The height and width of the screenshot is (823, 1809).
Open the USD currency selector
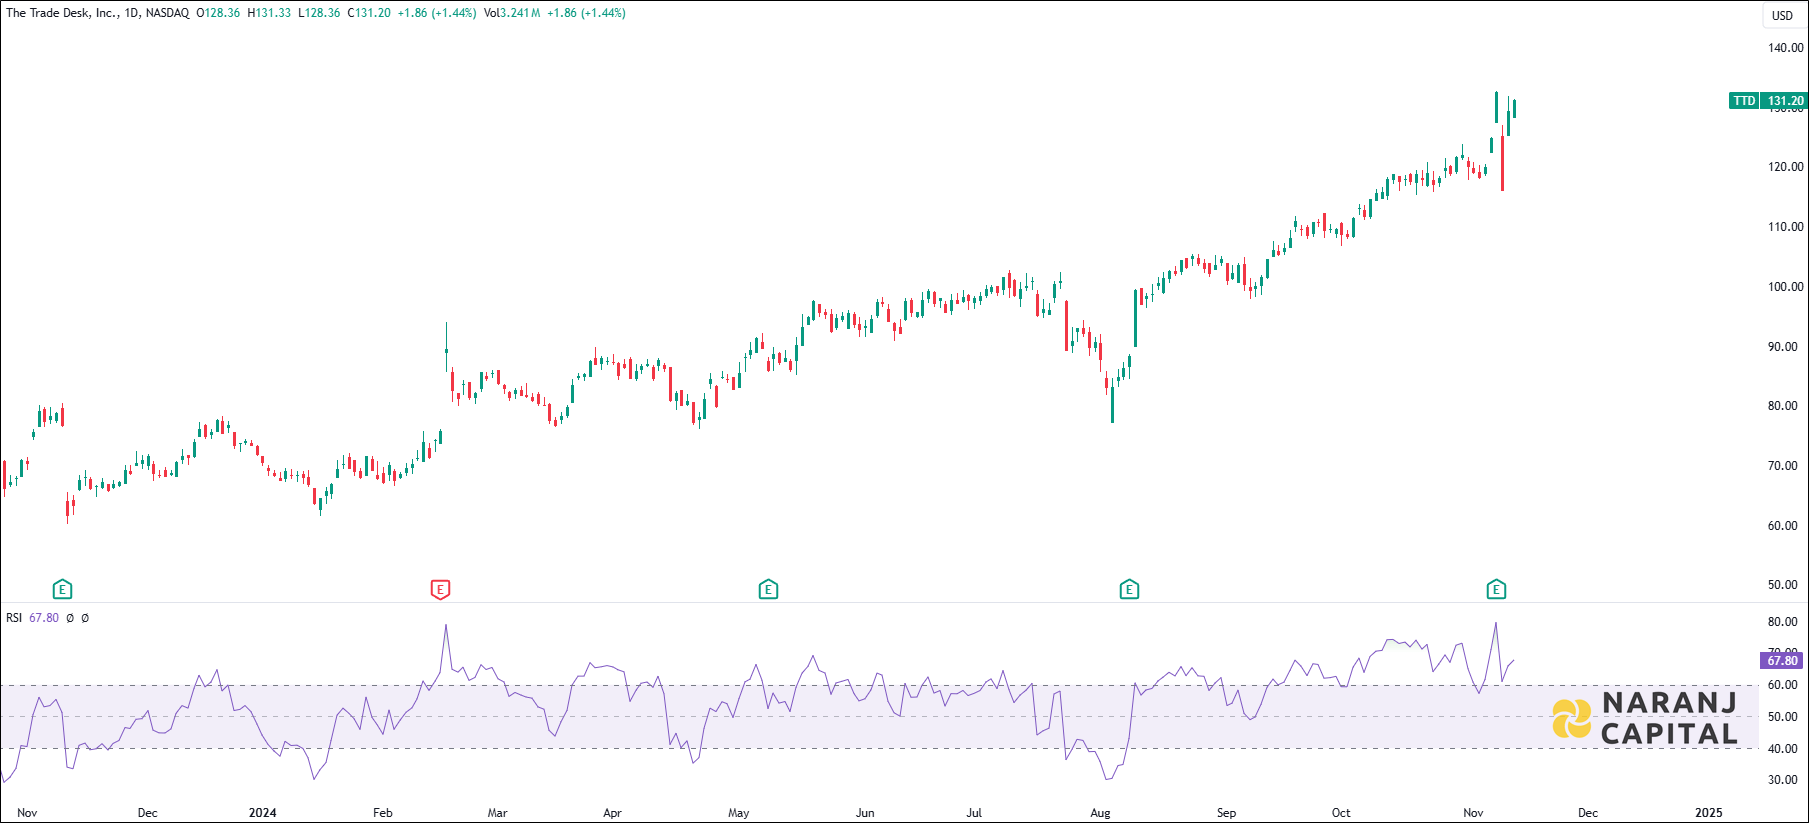[x=1782, y=15]
